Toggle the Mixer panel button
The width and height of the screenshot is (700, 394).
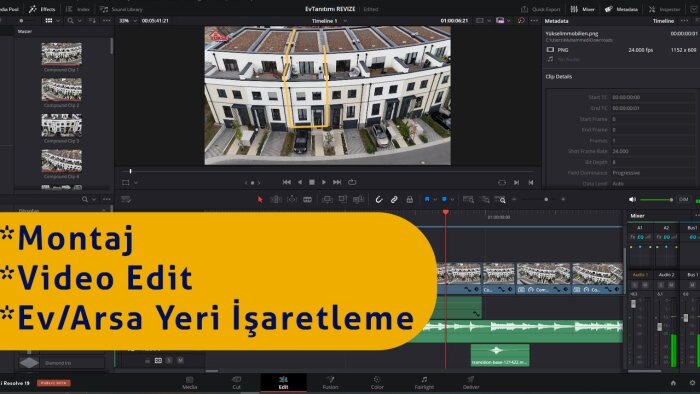click(x=583, y=9)
